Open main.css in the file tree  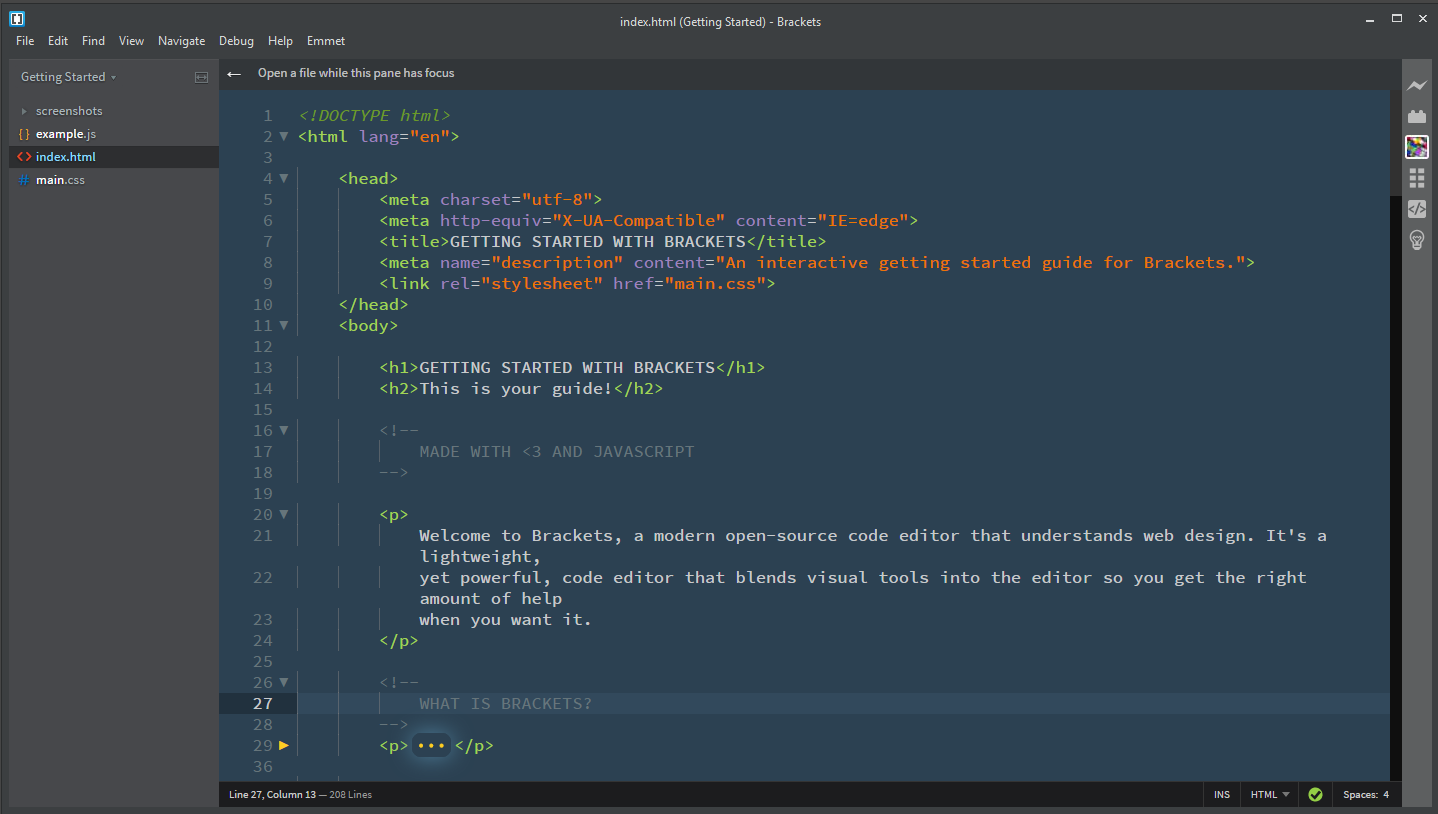click(60, 180)
